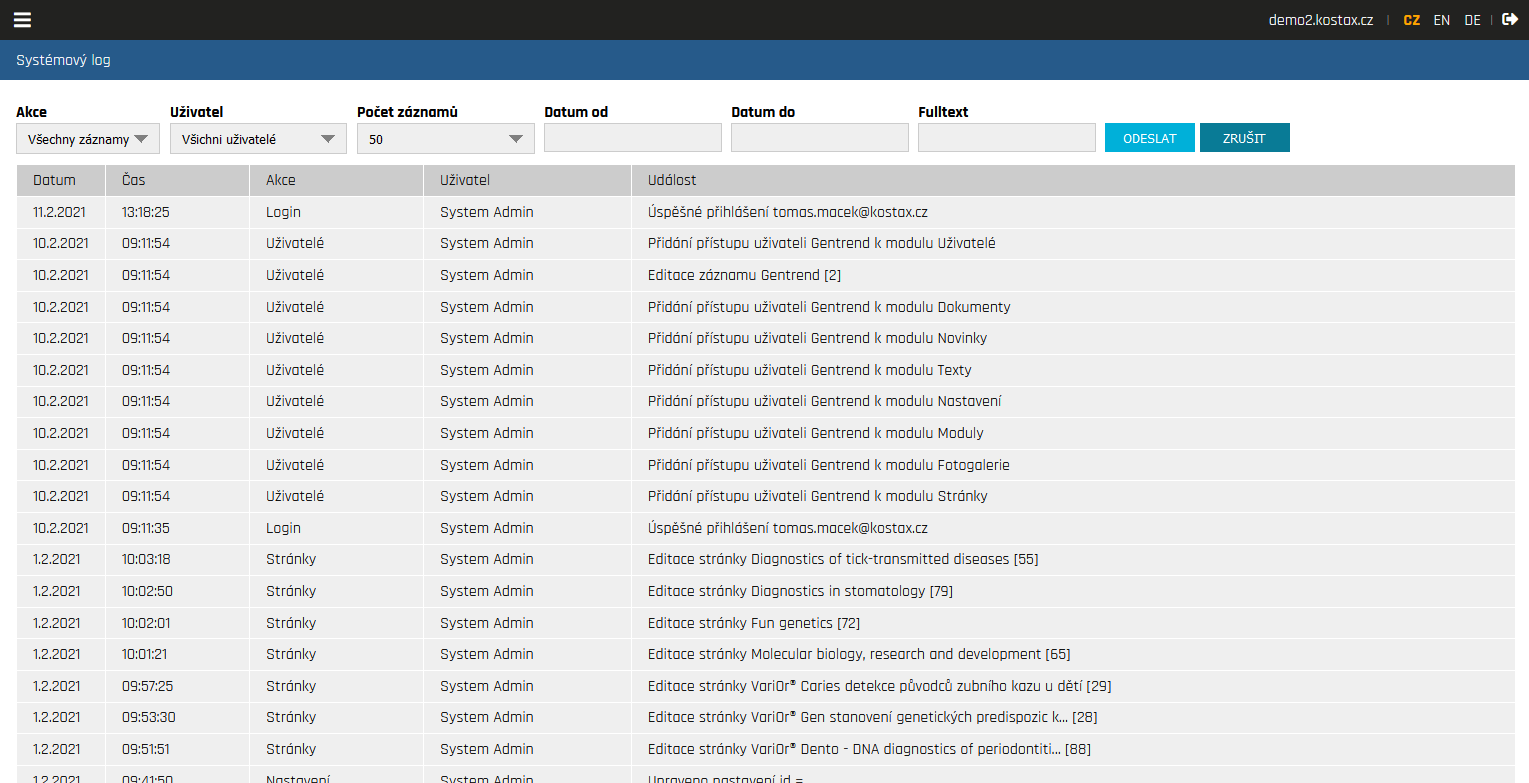Expand the Počet záznamů dropdown
The height and width of the screenshot is (783, 1529).
(445, 139)
